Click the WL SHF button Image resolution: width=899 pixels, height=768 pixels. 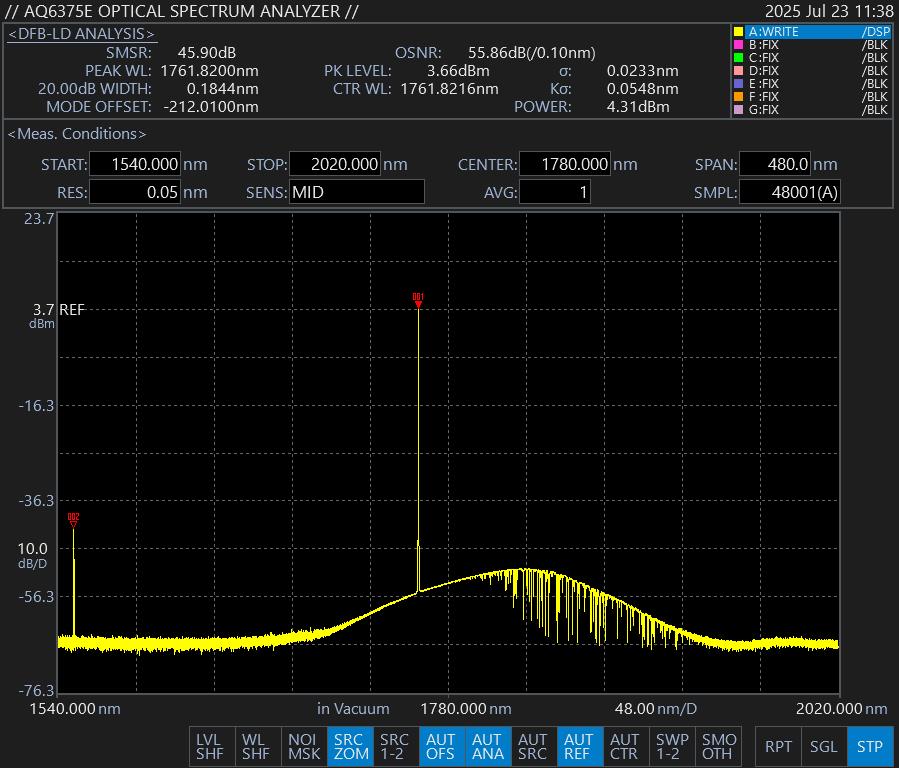256,746
